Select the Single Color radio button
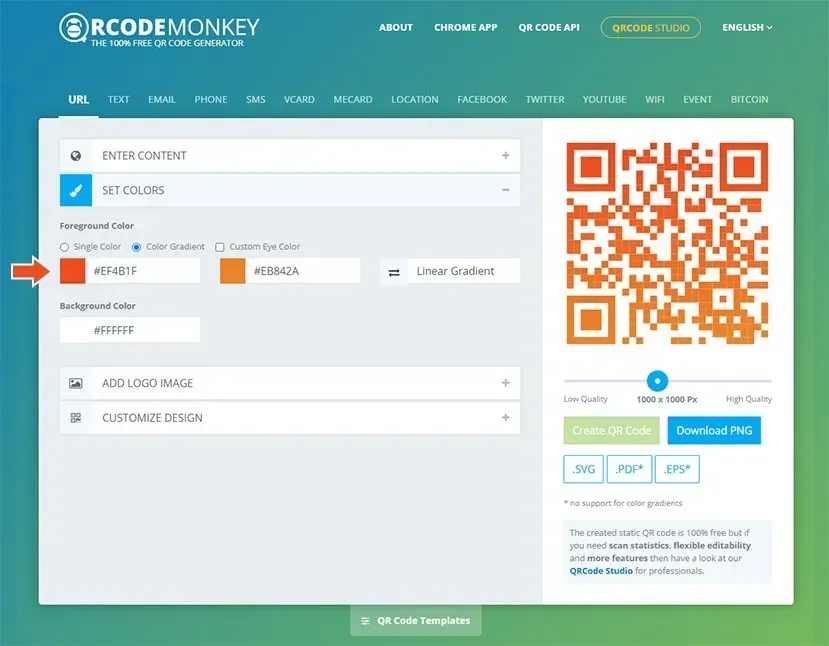The image size is (829, 646). pyautogui.click(x=65, y=247)
